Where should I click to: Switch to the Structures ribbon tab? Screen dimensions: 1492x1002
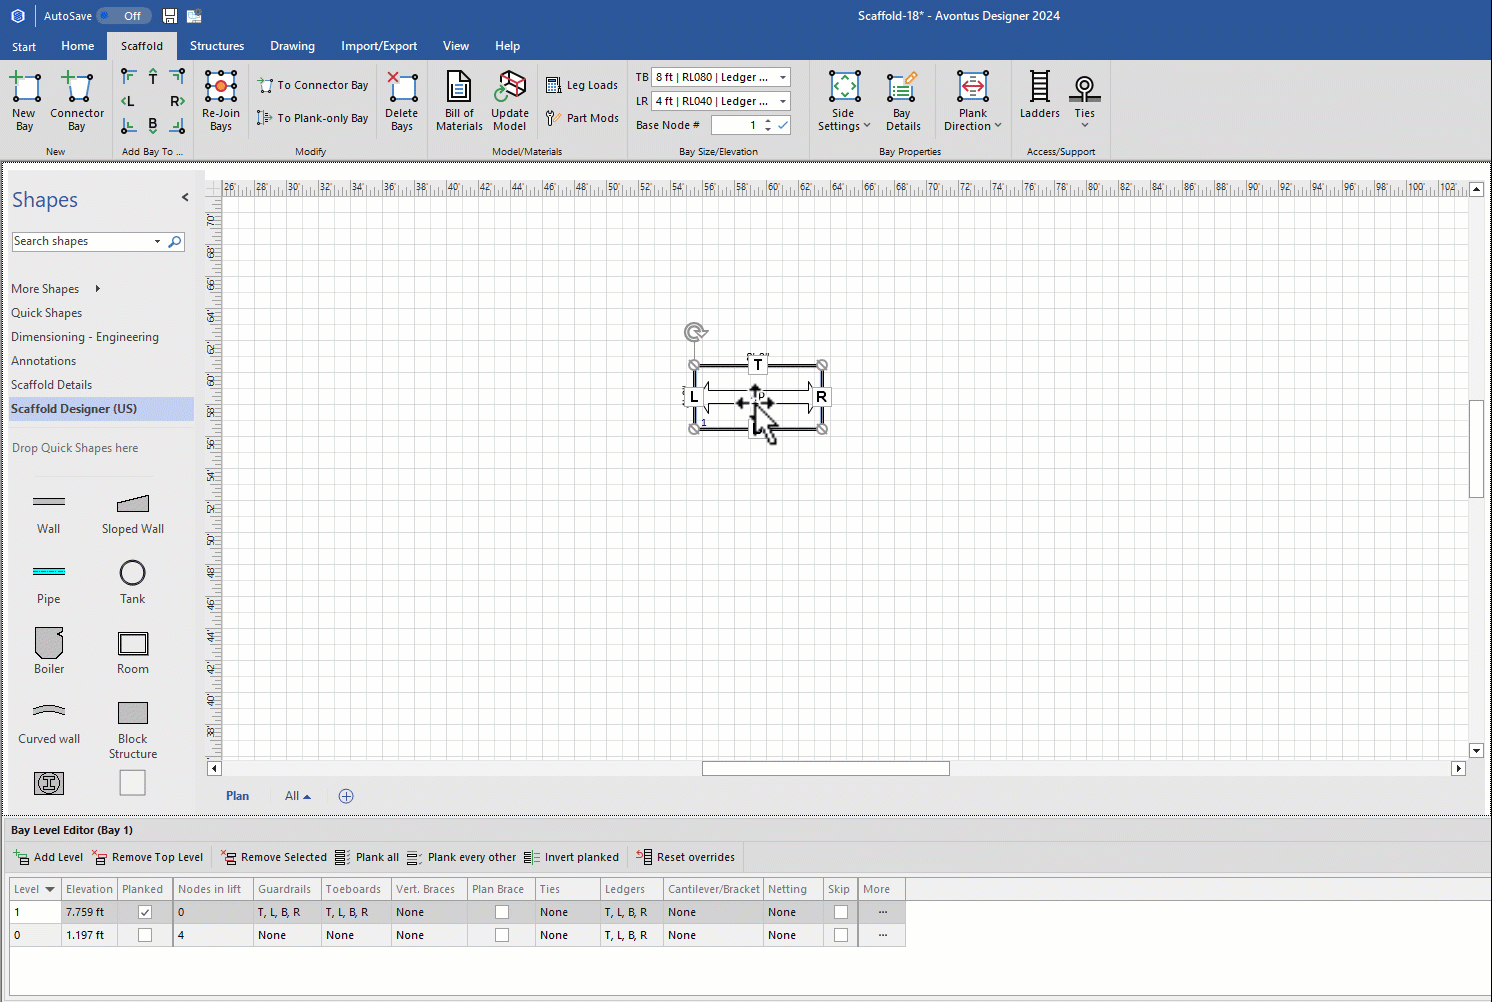217,46
